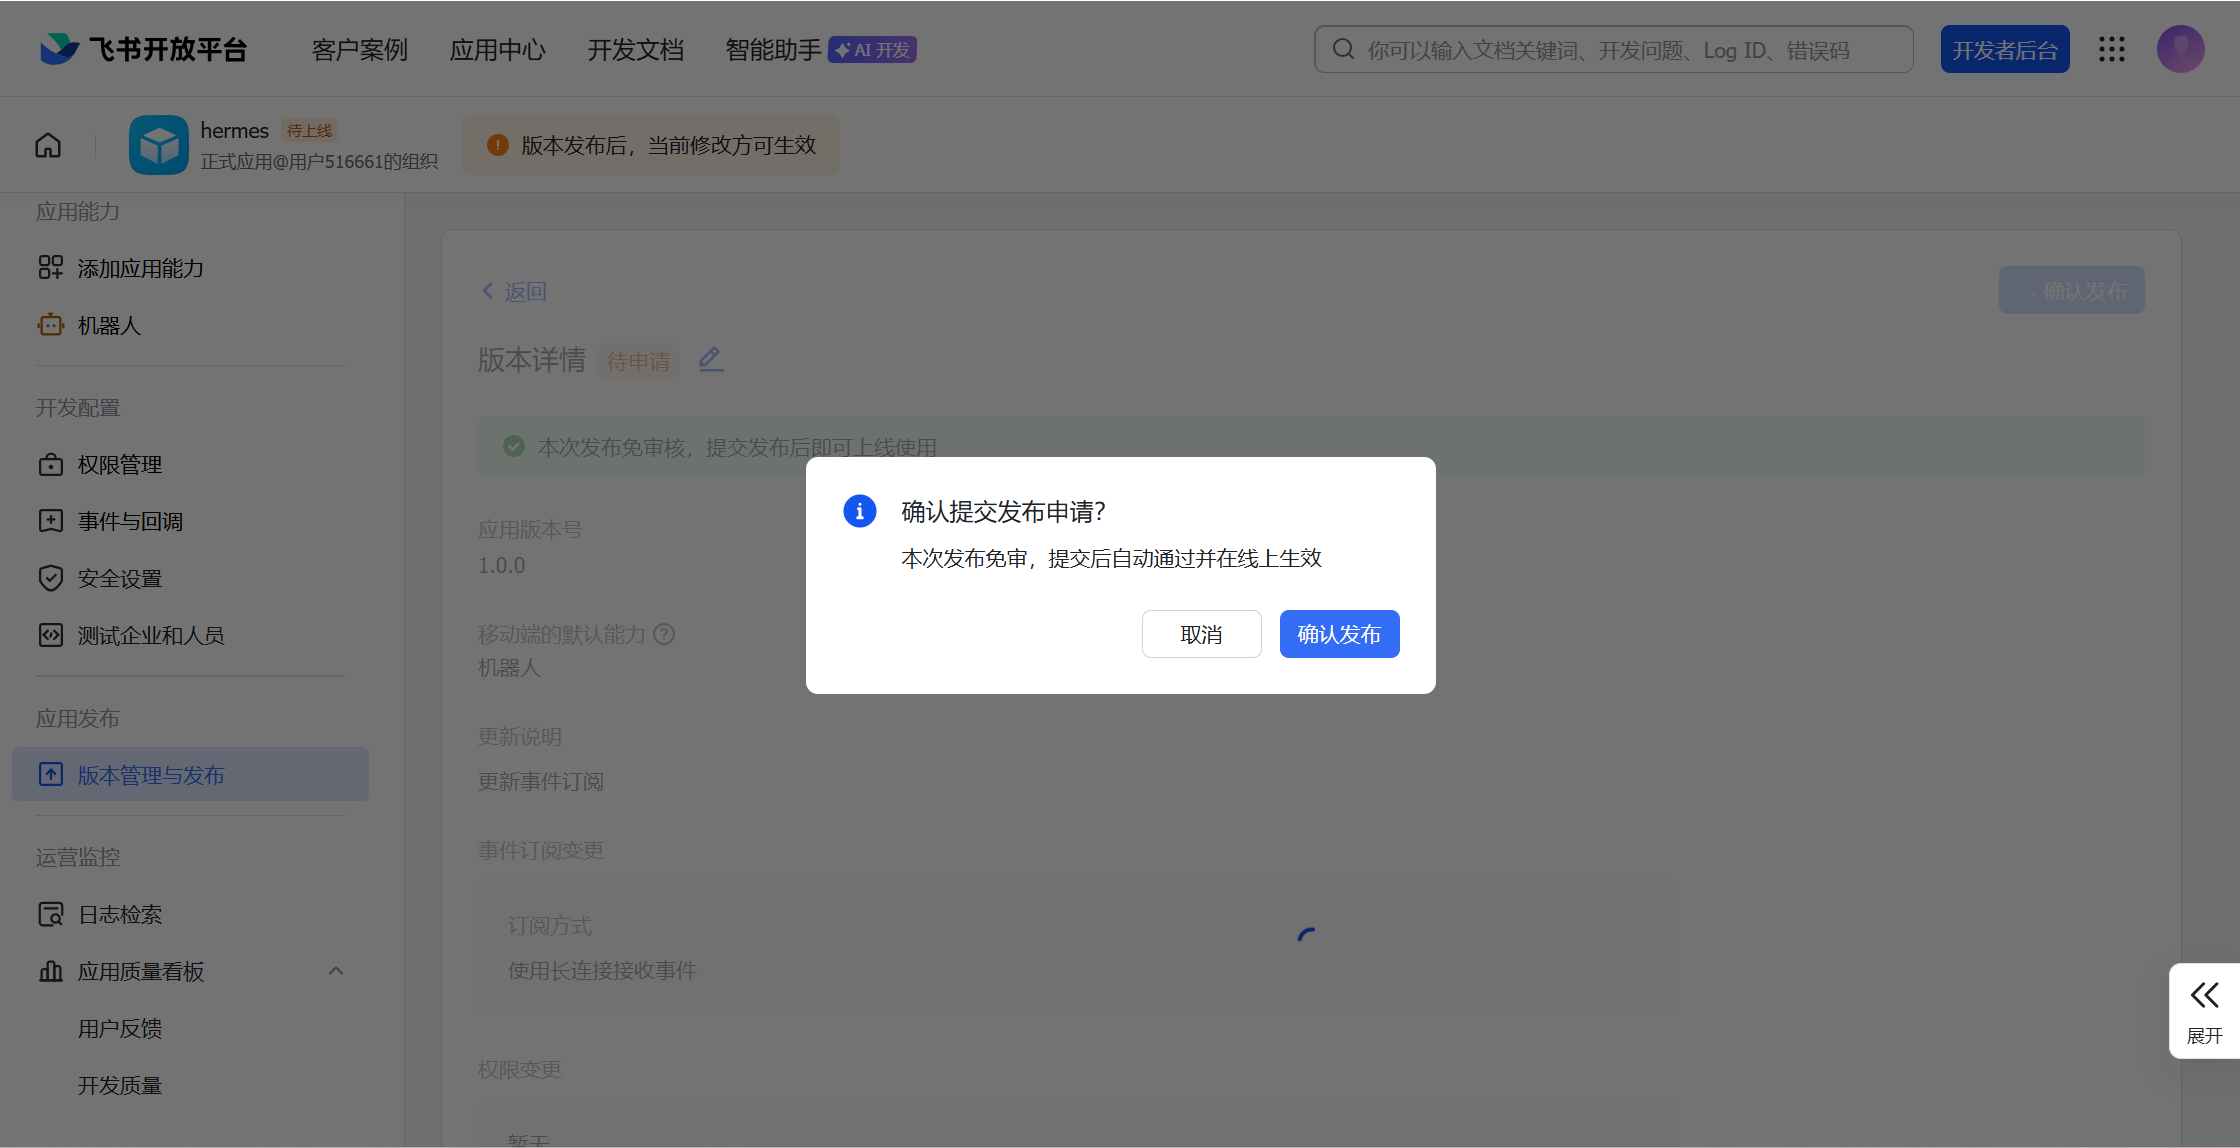2240x1148 pixels.
Task: Click the search magnifier icon
Action: [x=1343, y=50]
